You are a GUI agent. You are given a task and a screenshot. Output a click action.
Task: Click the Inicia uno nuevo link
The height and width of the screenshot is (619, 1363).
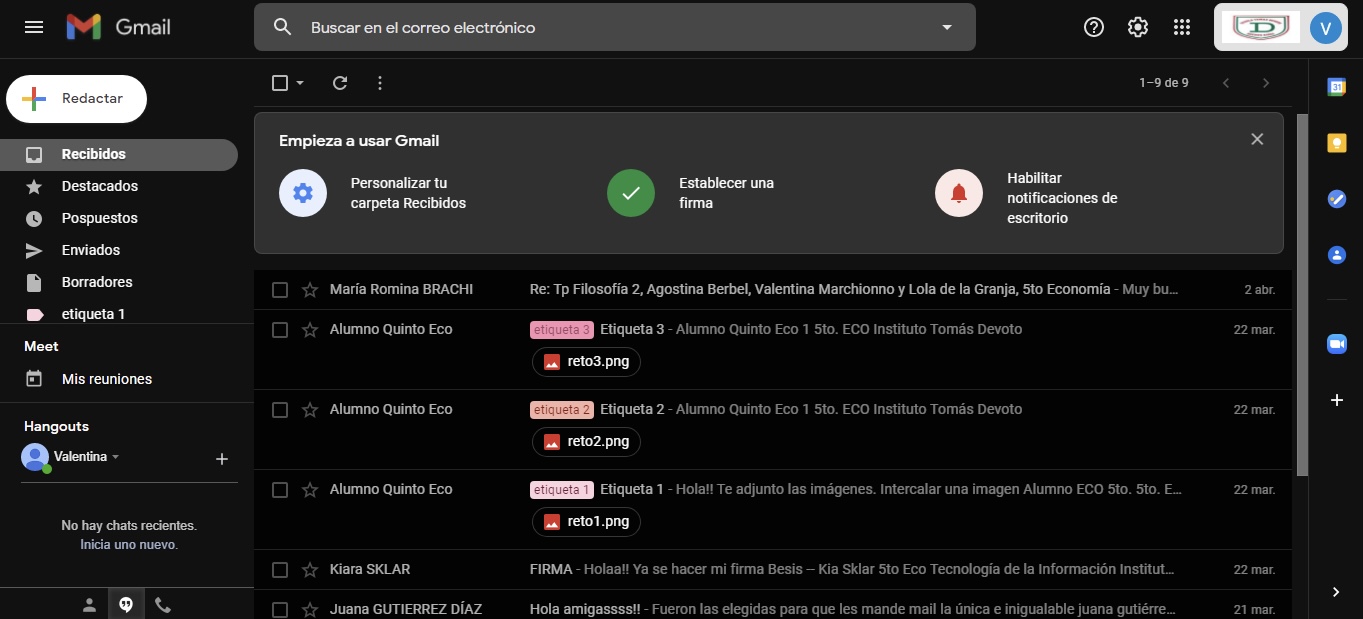click(129, 545)
